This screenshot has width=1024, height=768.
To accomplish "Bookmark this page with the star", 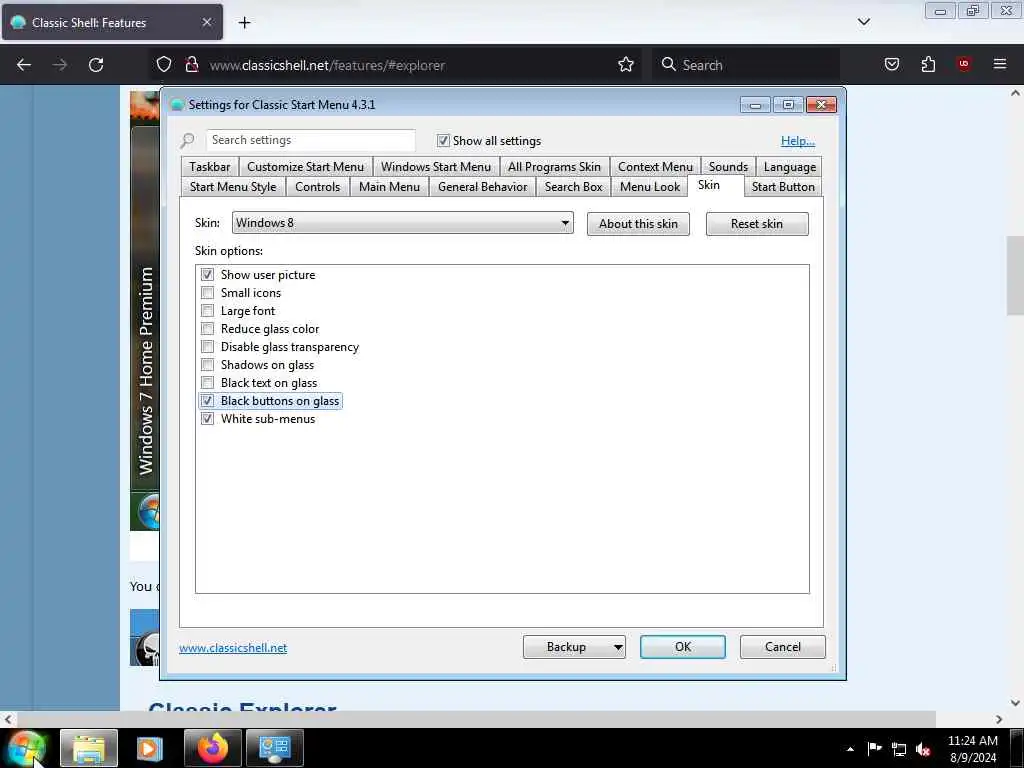I will click(626, 64).
